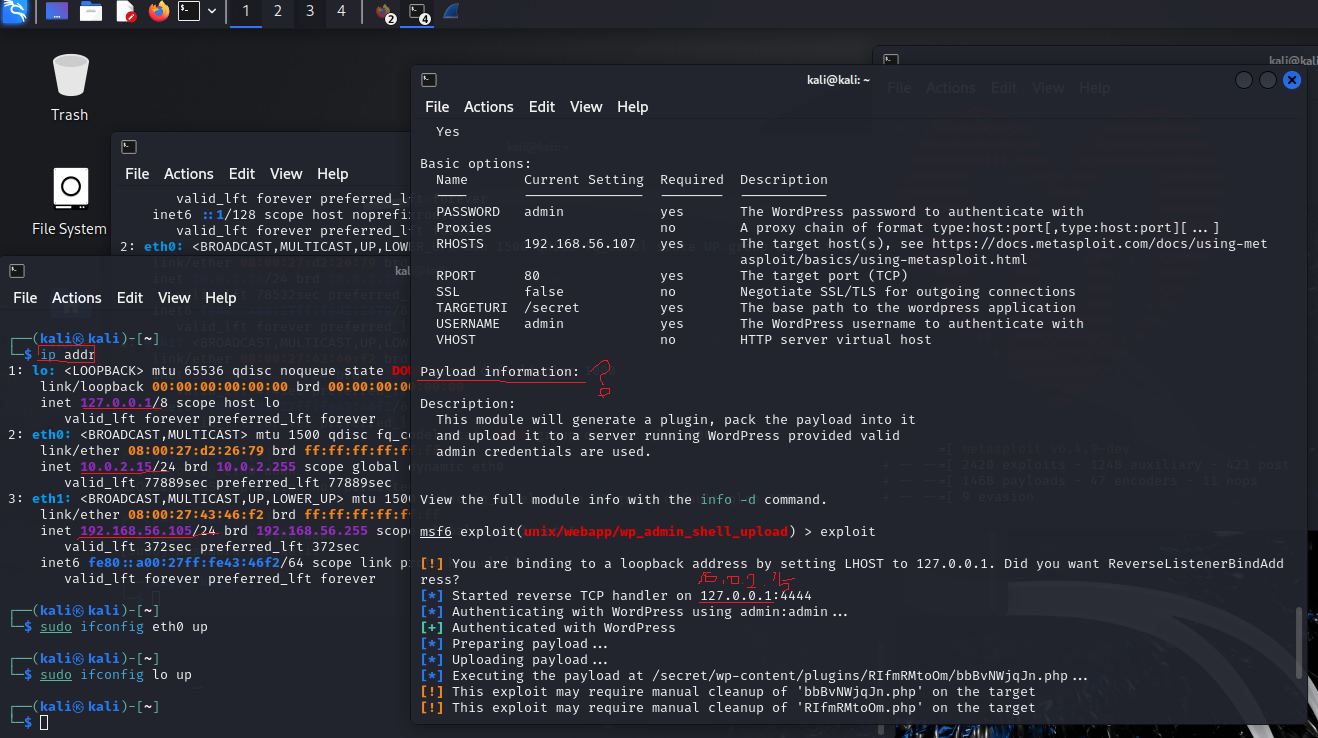Open View menu in the ip addr terminal
Screen dimensions: 1318x738
(174, 298)
